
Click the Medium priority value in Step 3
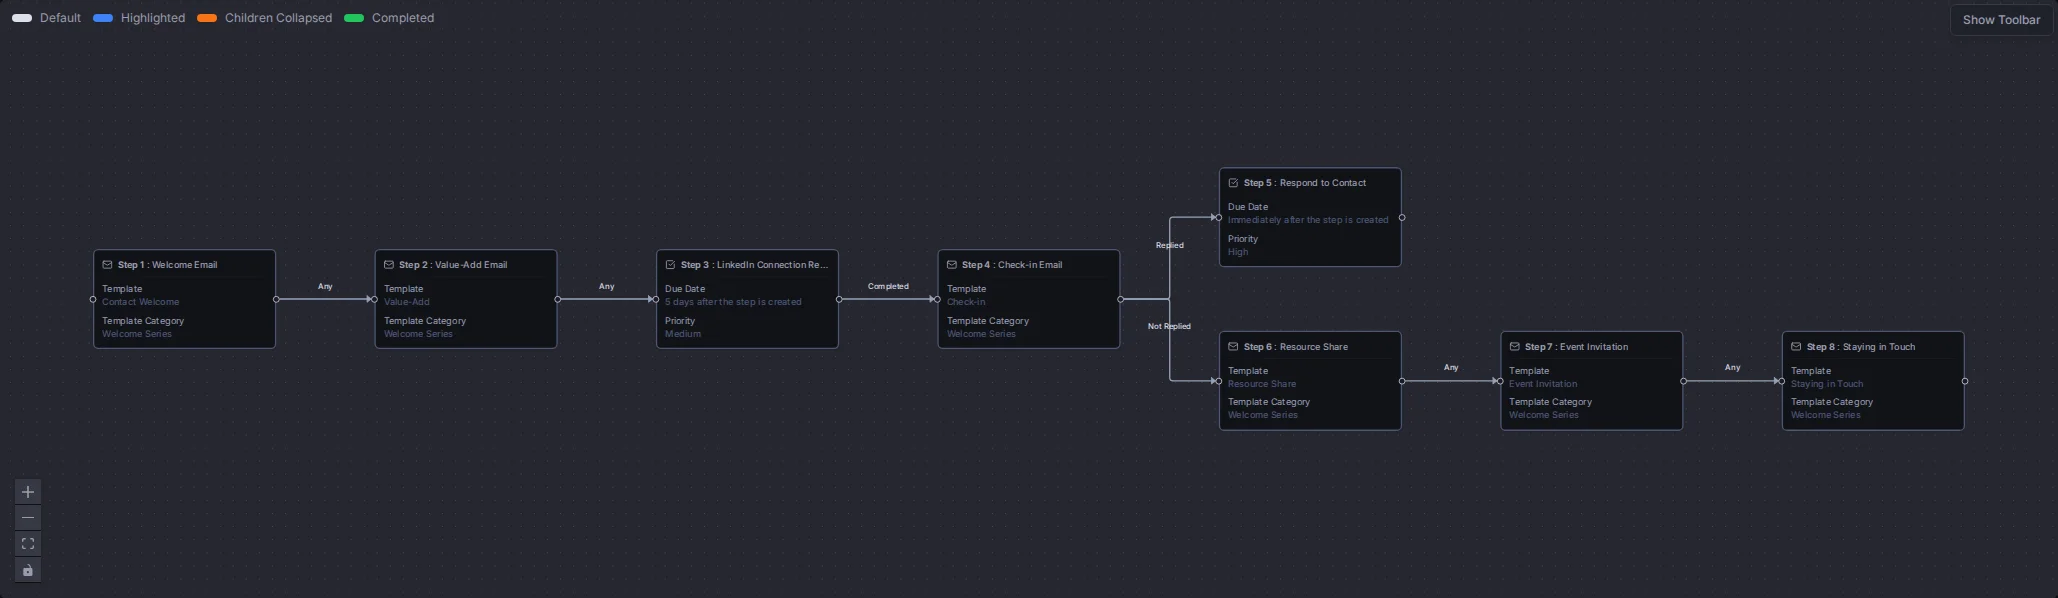pos(683,334)
